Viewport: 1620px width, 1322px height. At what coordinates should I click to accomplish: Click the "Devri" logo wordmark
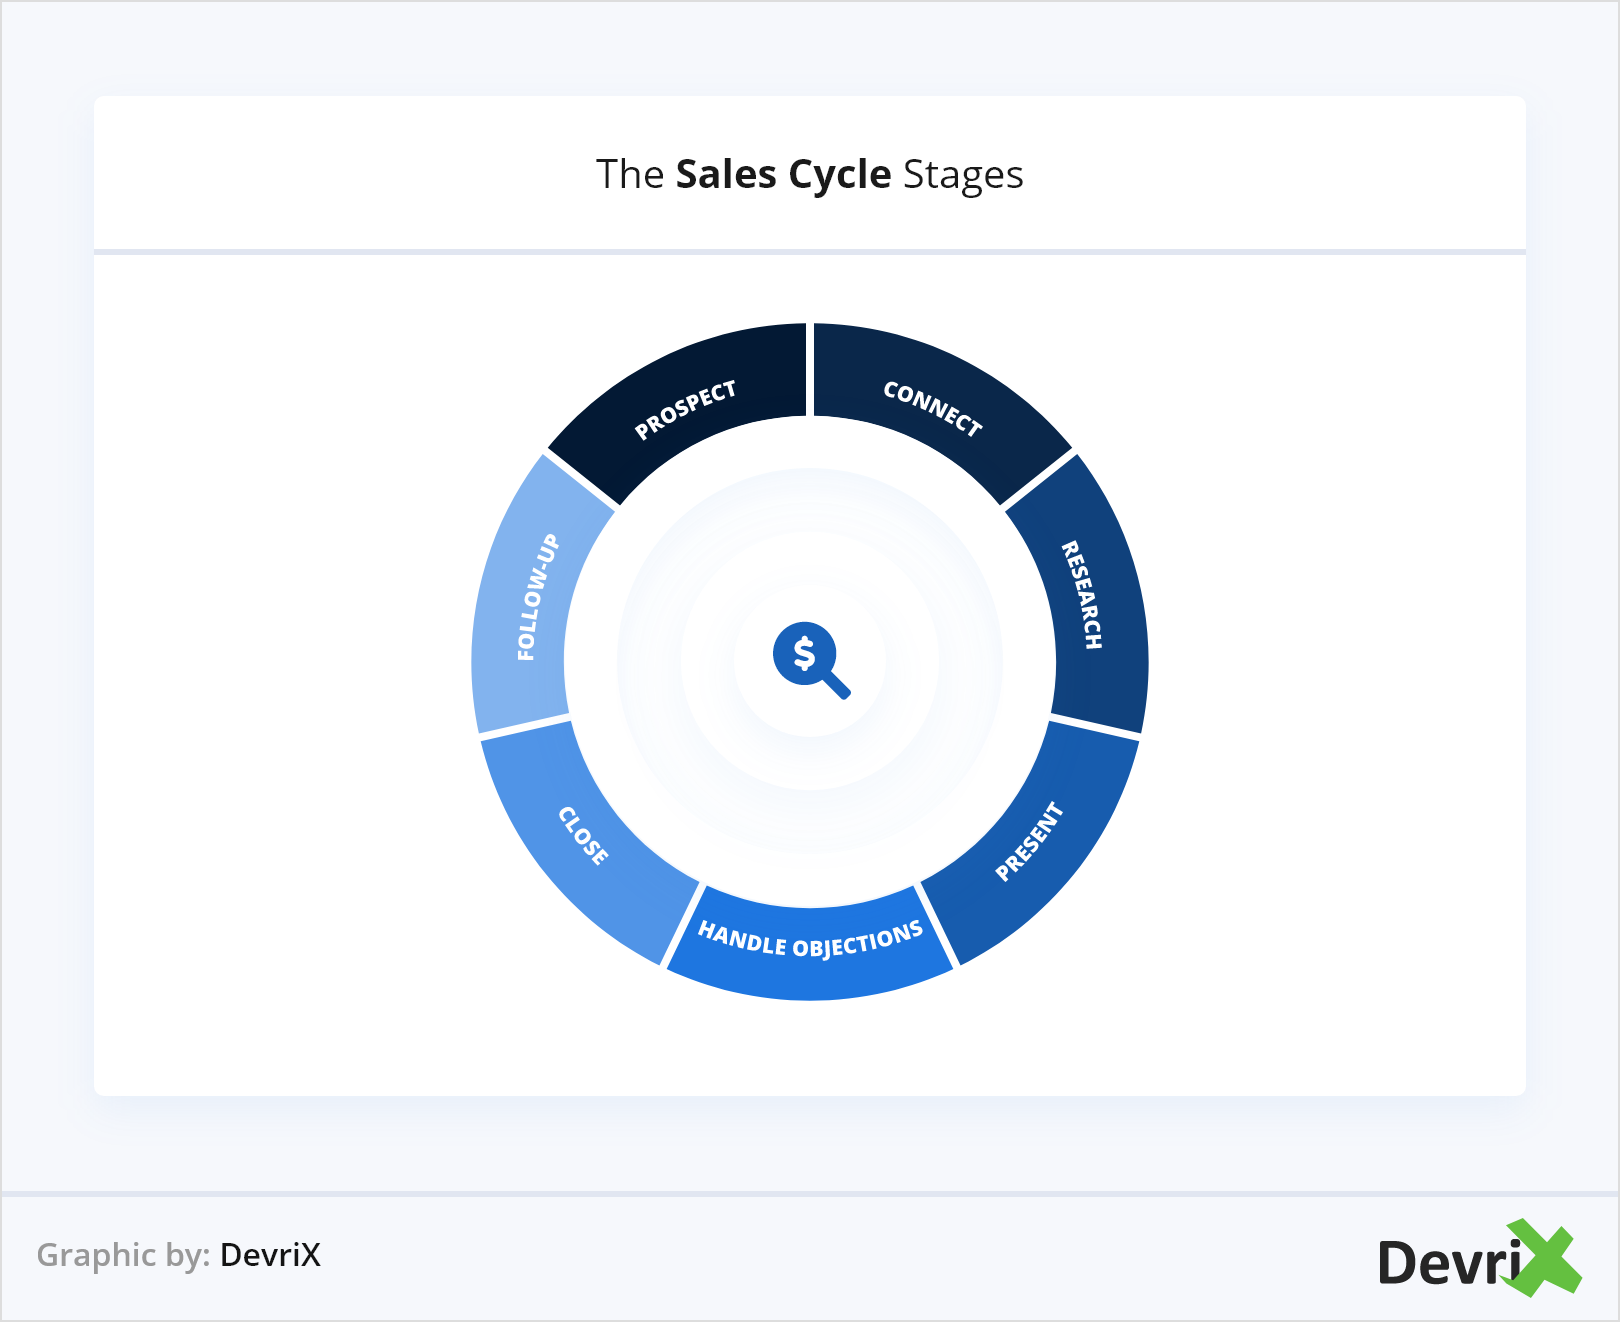(x=1448, y=1262)
